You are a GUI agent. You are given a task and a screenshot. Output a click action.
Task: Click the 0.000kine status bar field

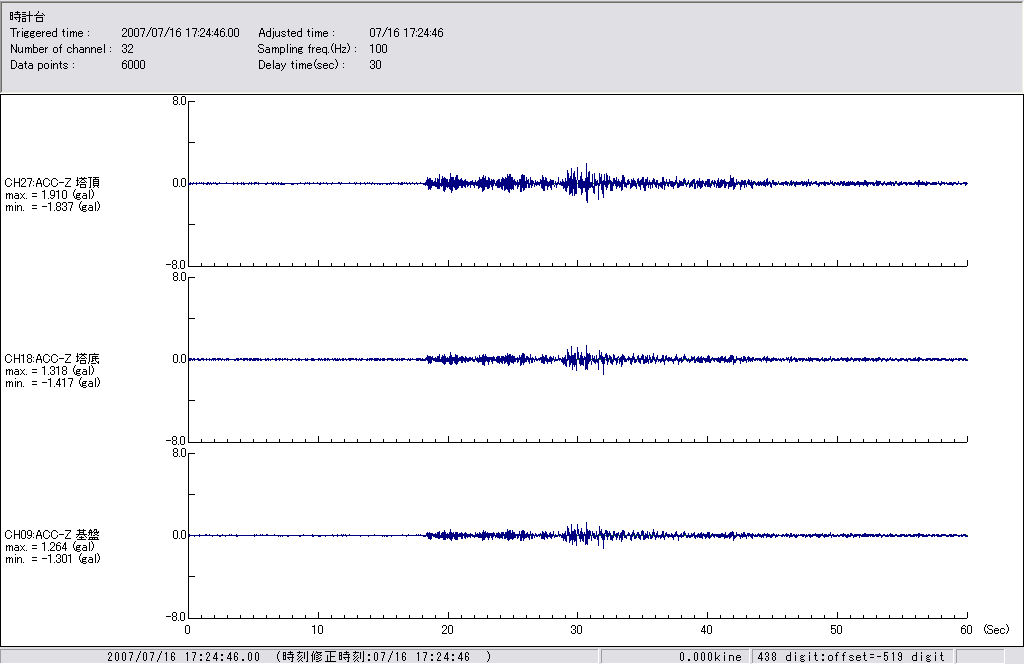tap(710, 657)
